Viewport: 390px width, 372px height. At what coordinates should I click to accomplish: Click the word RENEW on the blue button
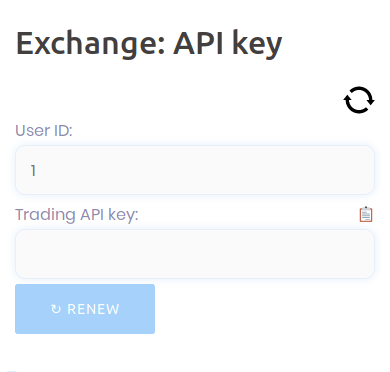[x=93, y=309]
